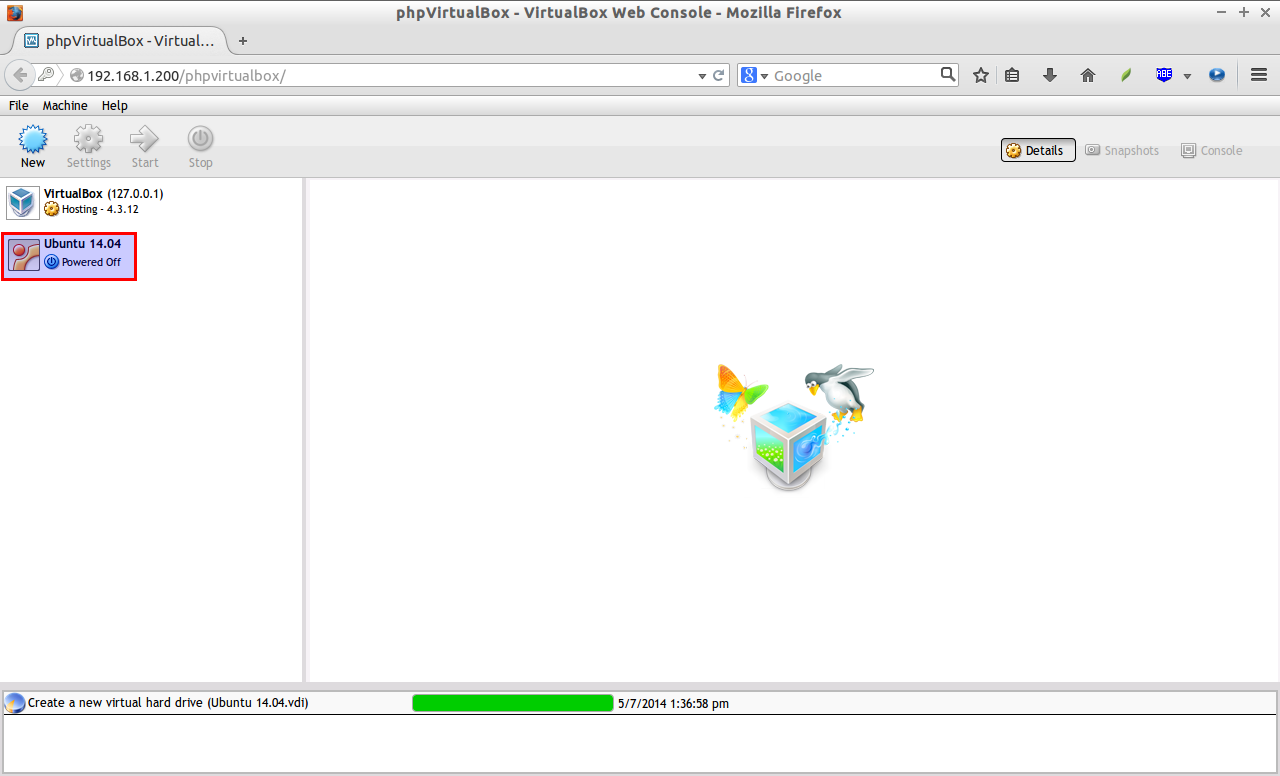This screenshot has height=776, width=1280.
Task: Open the Machine menu
Action: pos(65,105)
